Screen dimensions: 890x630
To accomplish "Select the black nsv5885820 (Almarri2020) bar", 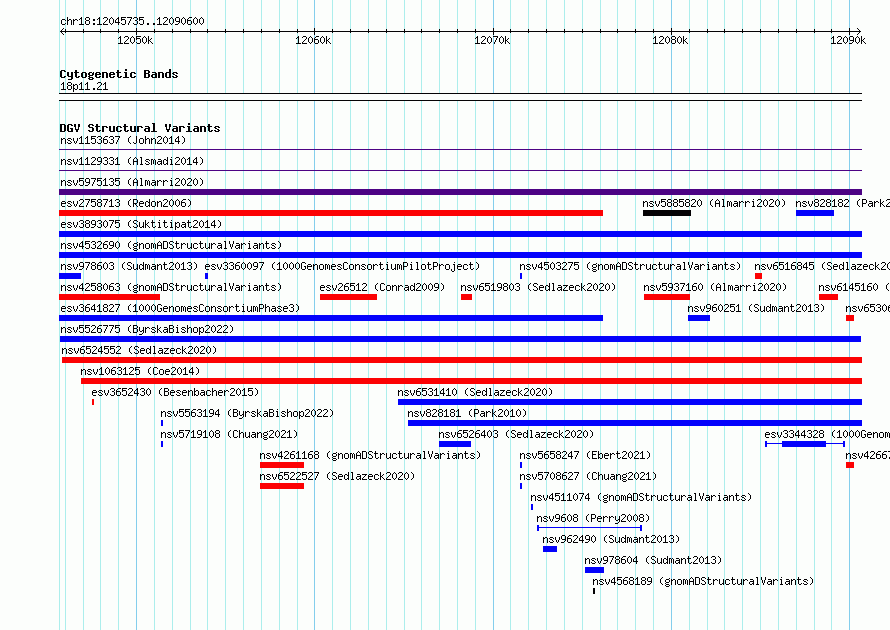I will pos(667,213).
